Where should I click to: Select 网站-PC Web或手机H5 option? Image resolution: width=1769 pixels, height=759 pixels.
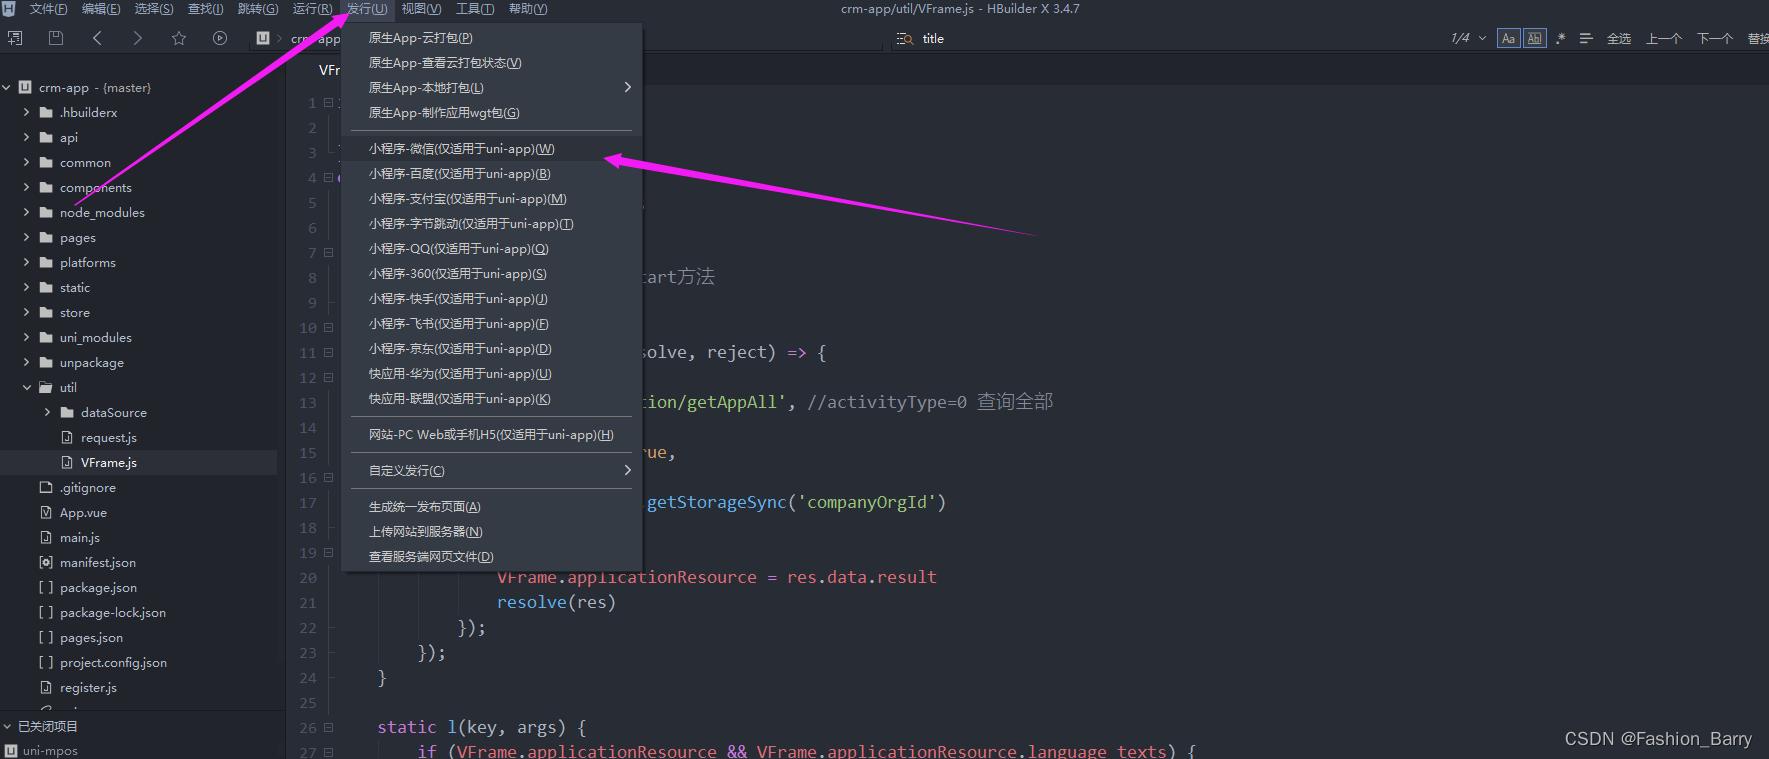point(491,435)
